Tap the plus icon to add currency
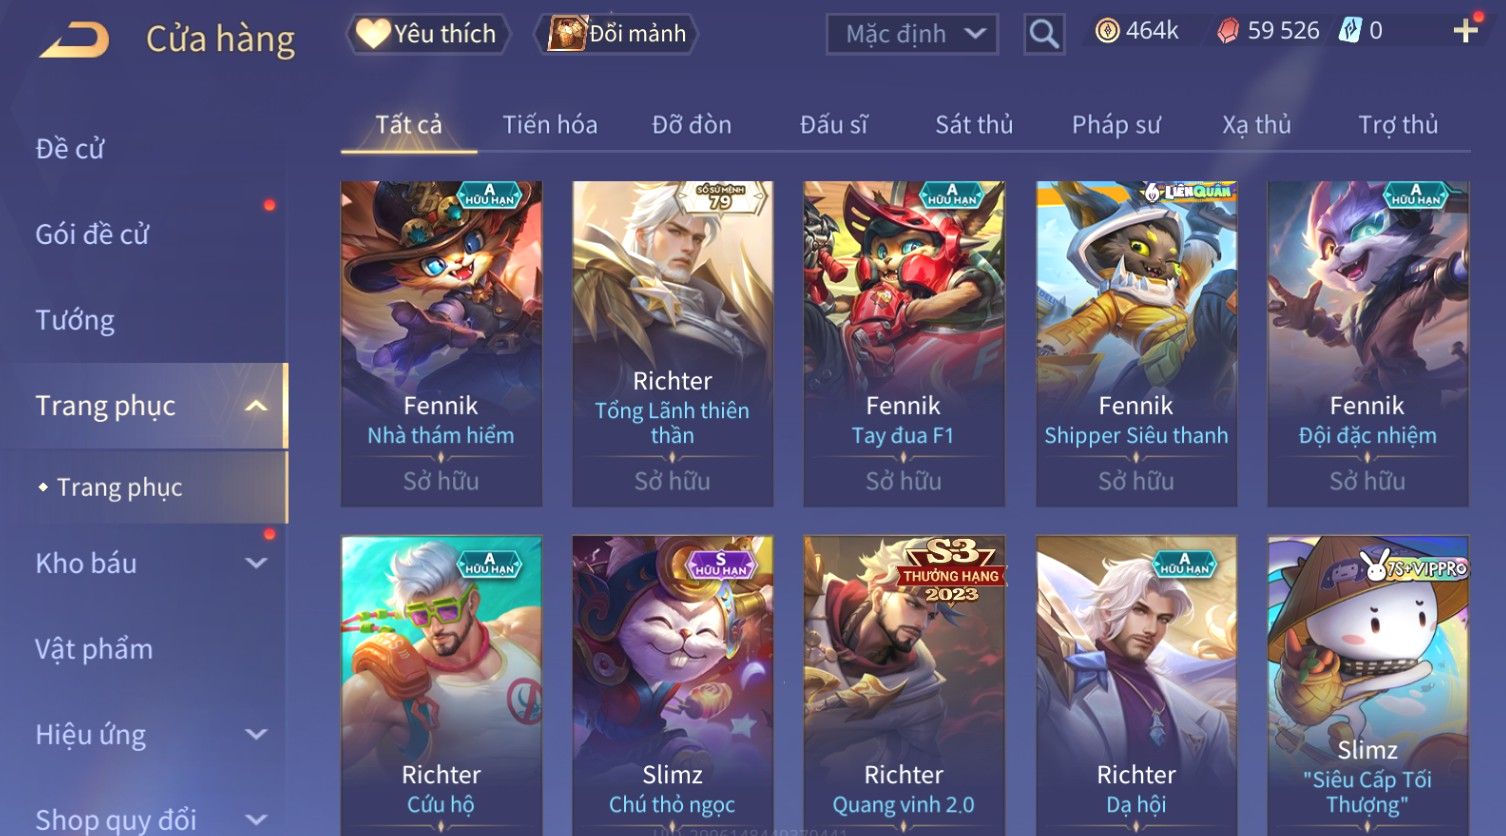This screenshot has height=836, width=1506. (1466, 31)
